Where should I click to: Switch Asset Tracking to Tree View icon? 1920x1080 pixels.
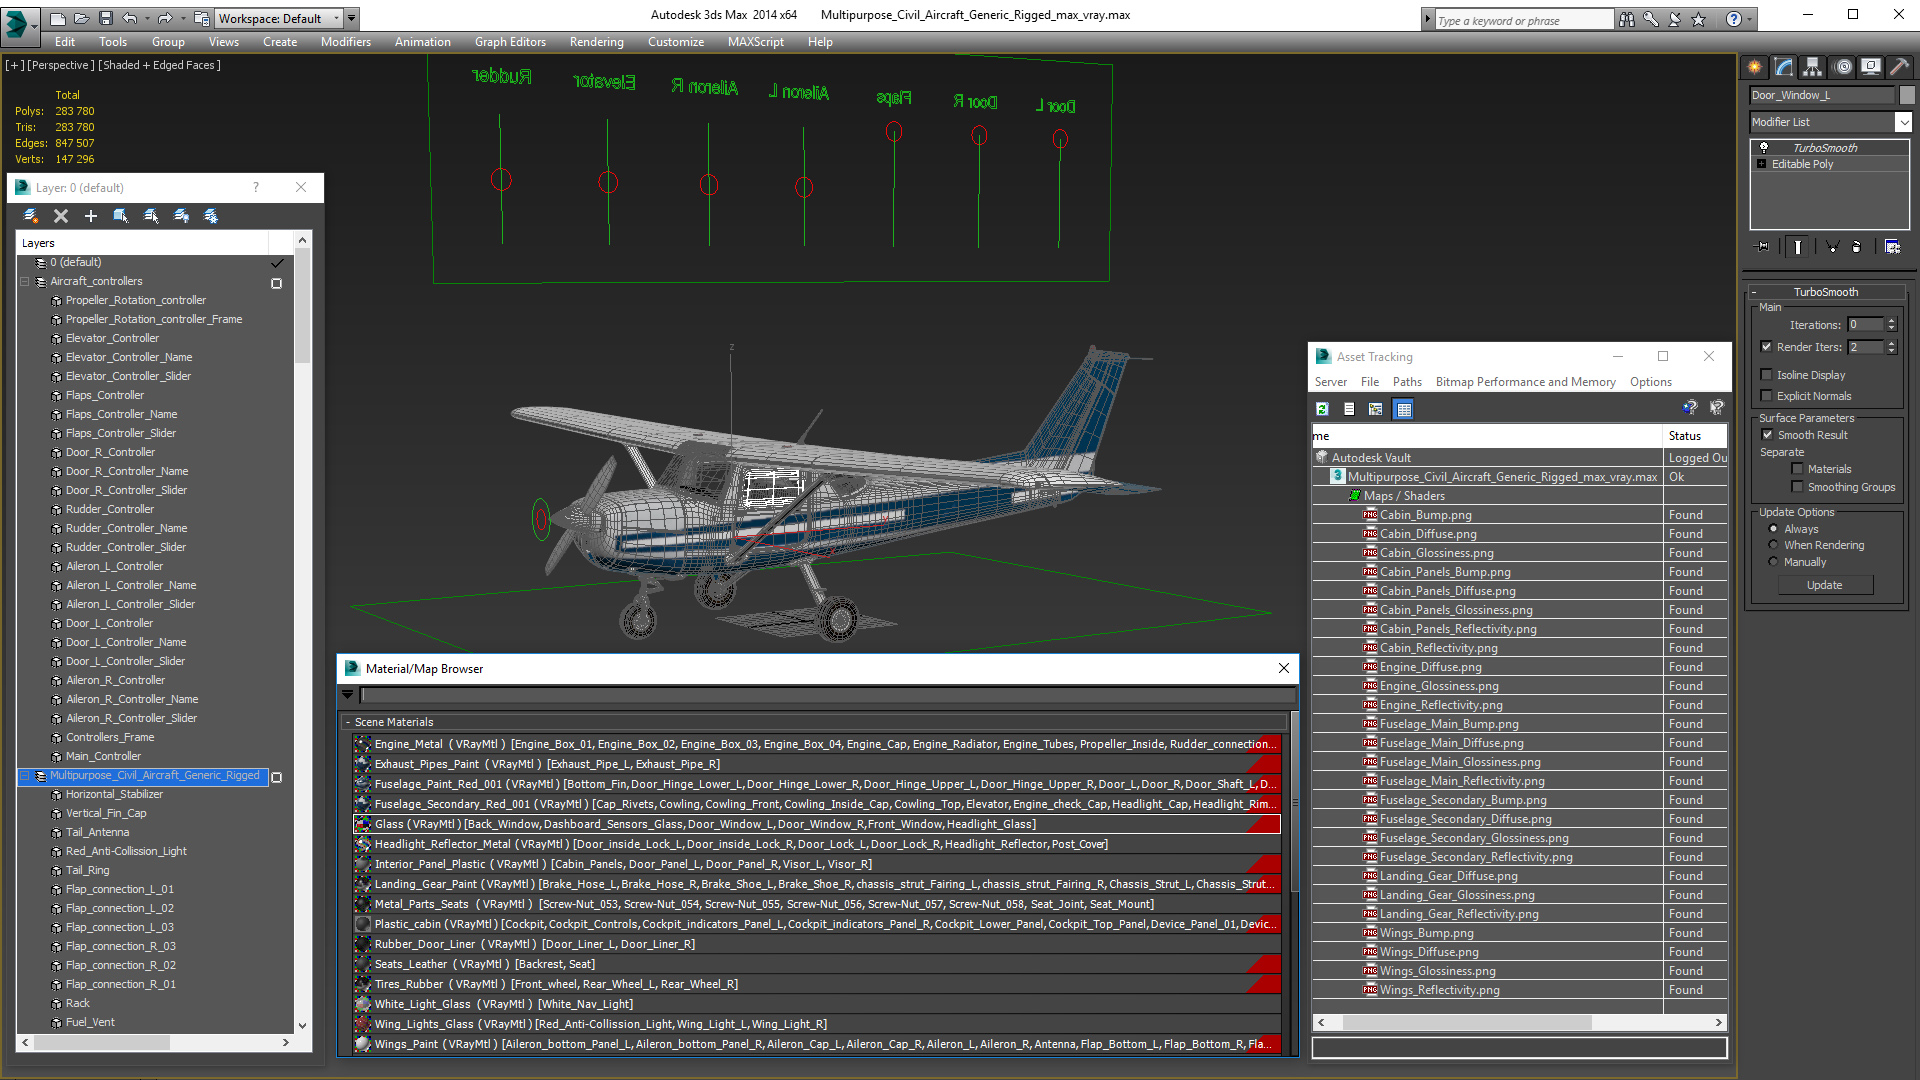pyautogui.click(x=1376, y=409)
